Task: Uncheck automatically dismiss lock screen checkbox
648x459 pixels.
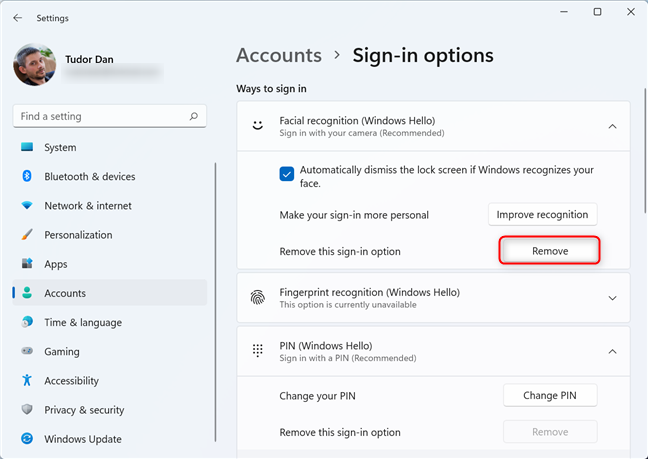Action: point(287,174)
